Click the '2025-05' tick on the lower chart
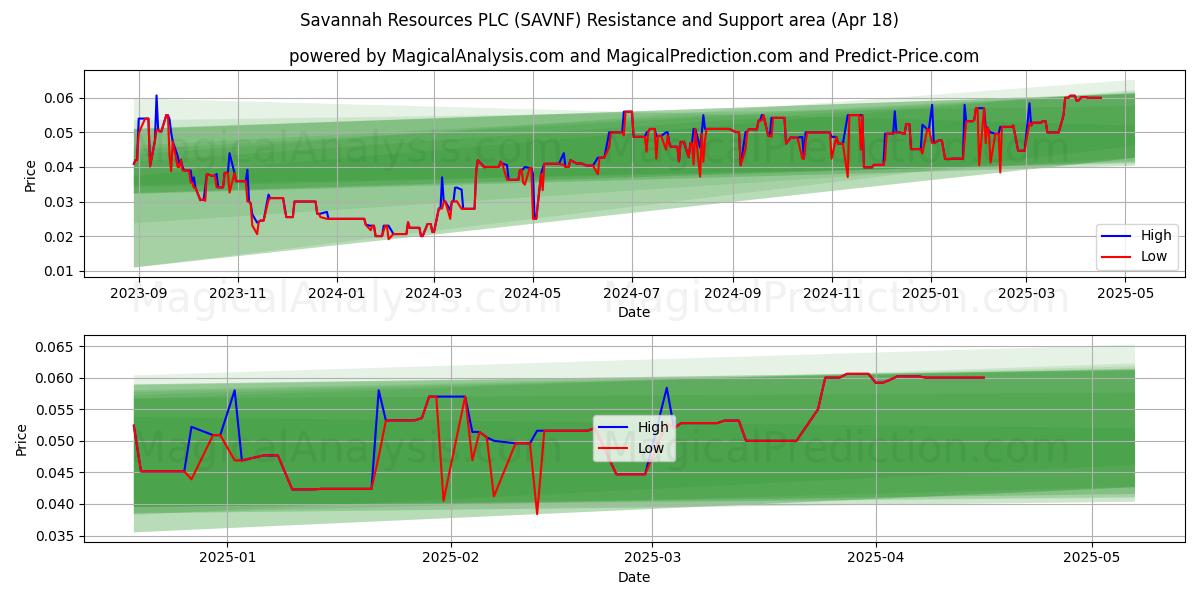This screenshot has height=600, width=1200. 1092,556
